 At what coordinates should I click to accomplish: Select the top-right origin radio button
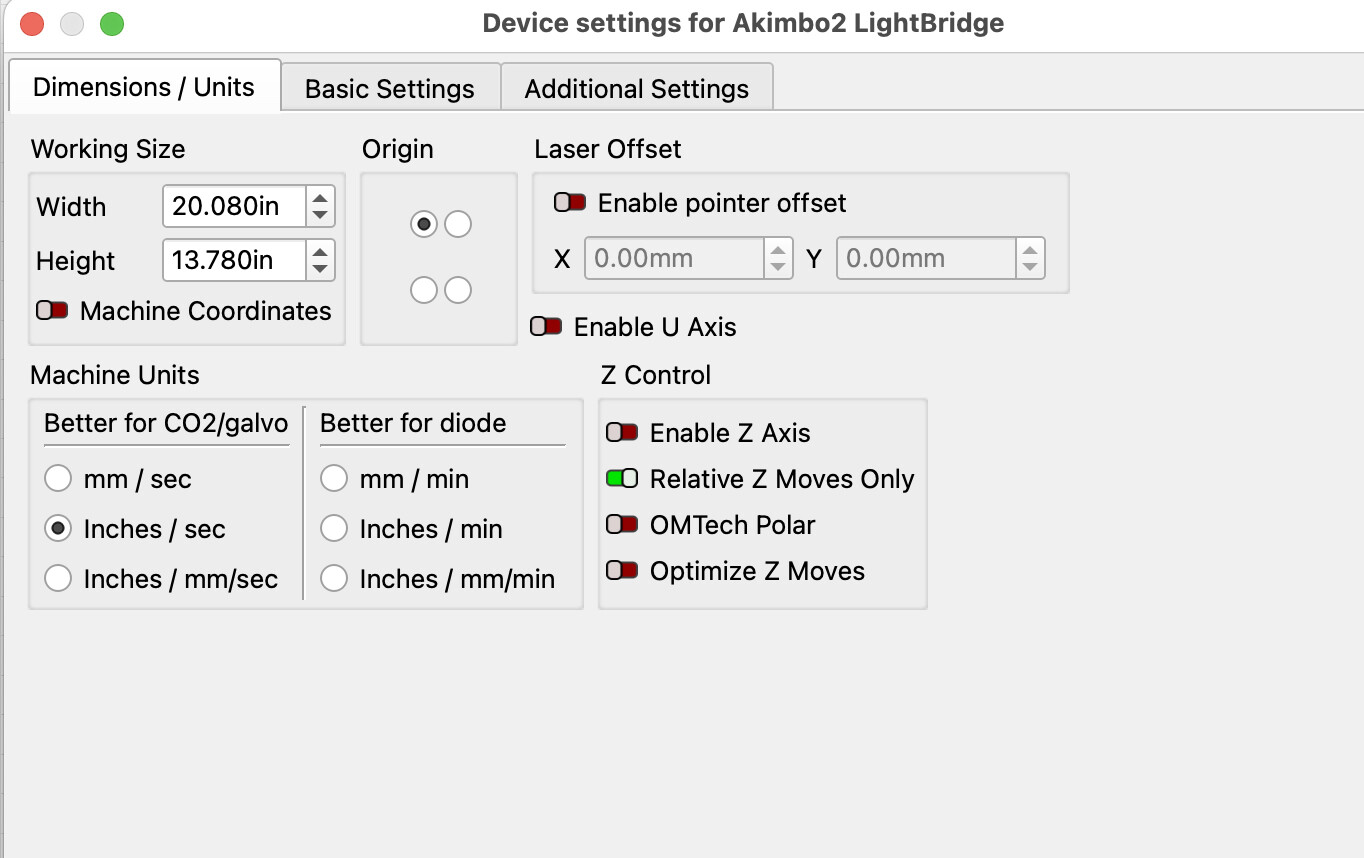[458, 224]
